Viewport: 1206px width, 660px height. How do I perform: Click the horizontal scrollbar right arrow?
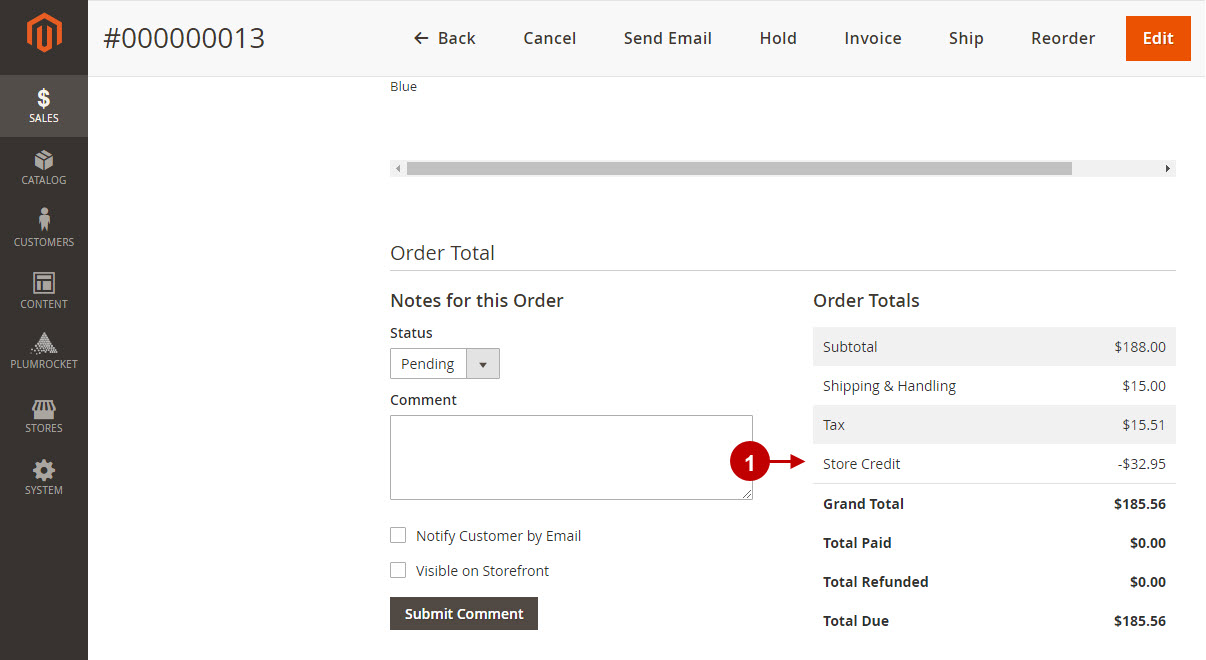(x=1167, y=169)
